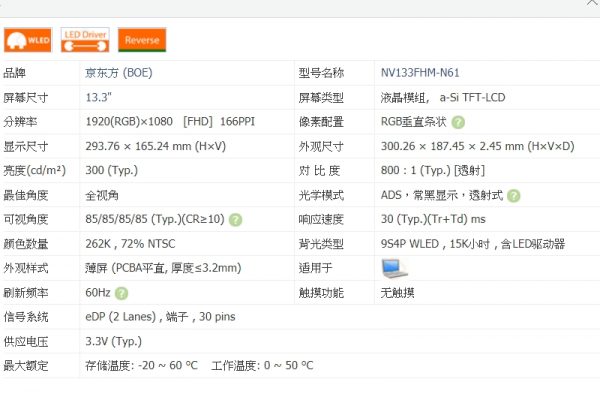Image resolution: width=600 pixels, height=403 pixels.
Task: Click the 显示尺寸 label
Action: pyautogui.click(x=26, y=146)
